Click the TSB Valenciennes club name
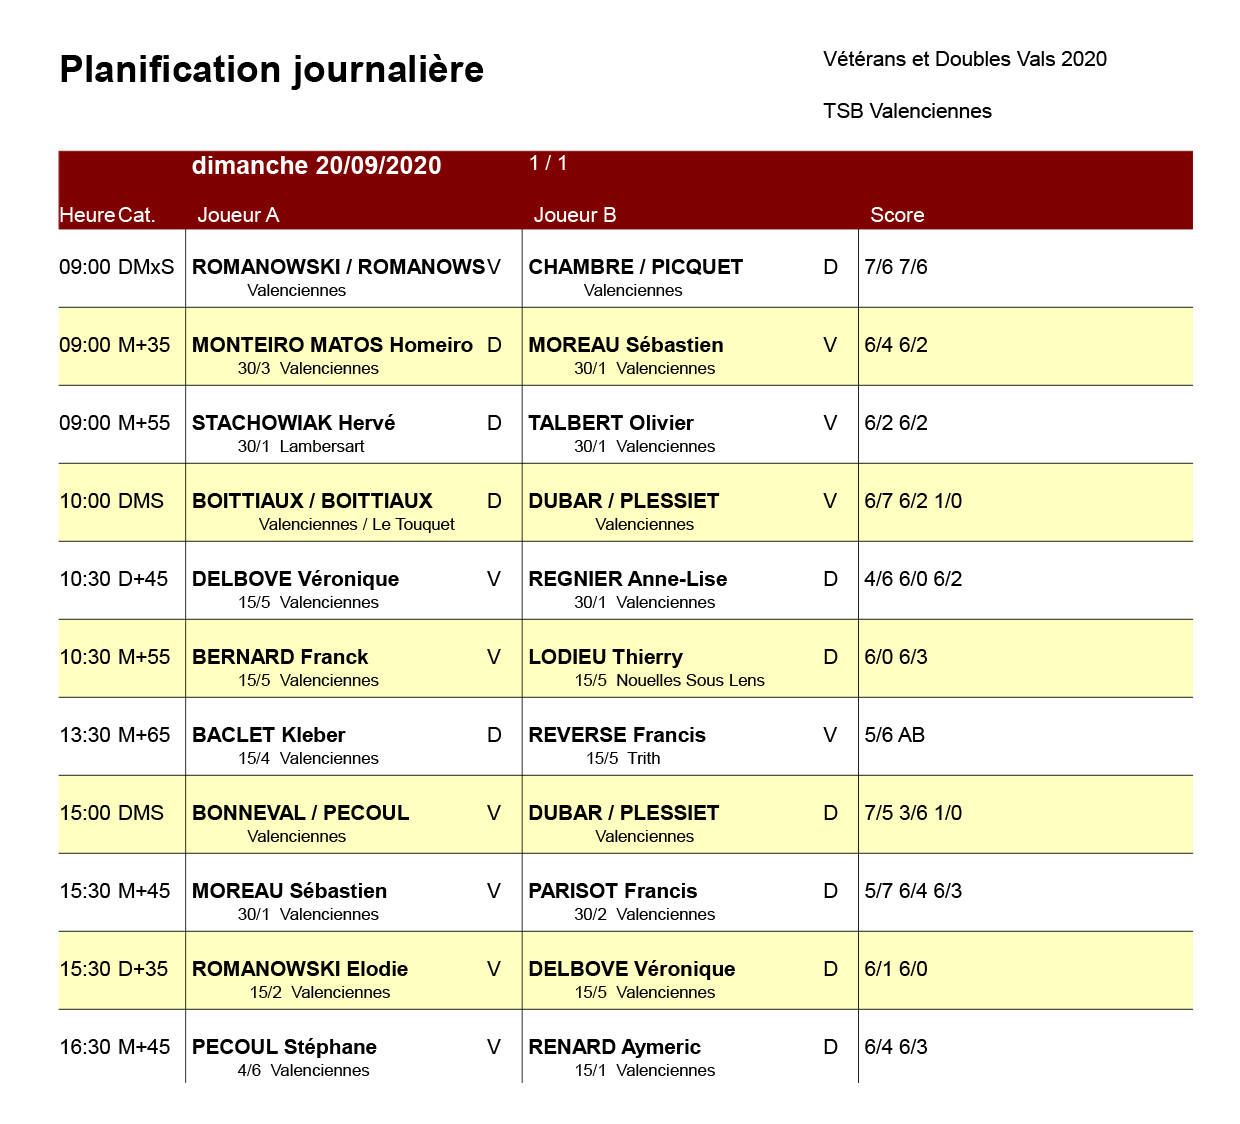This screenshot has height=1124, width=1240. (907, 111)
